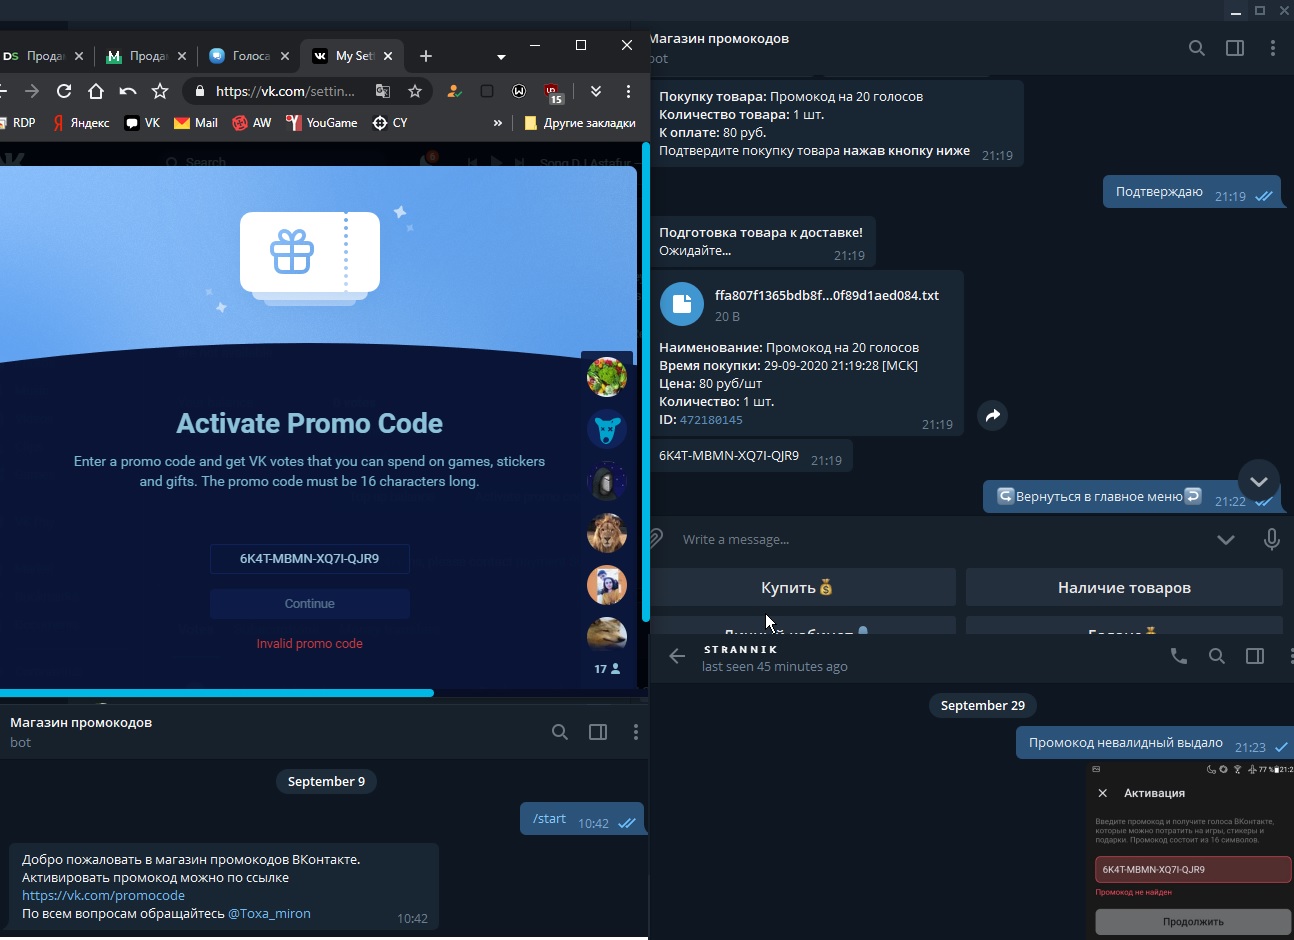Go to Chrome home page
The height and width of the screenshot is (940, 1294).
[96, 91]
